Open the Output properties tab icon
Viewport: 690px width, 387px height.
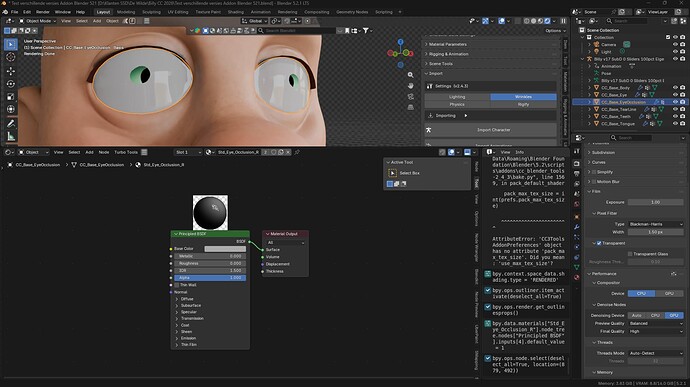pos(576,173)
